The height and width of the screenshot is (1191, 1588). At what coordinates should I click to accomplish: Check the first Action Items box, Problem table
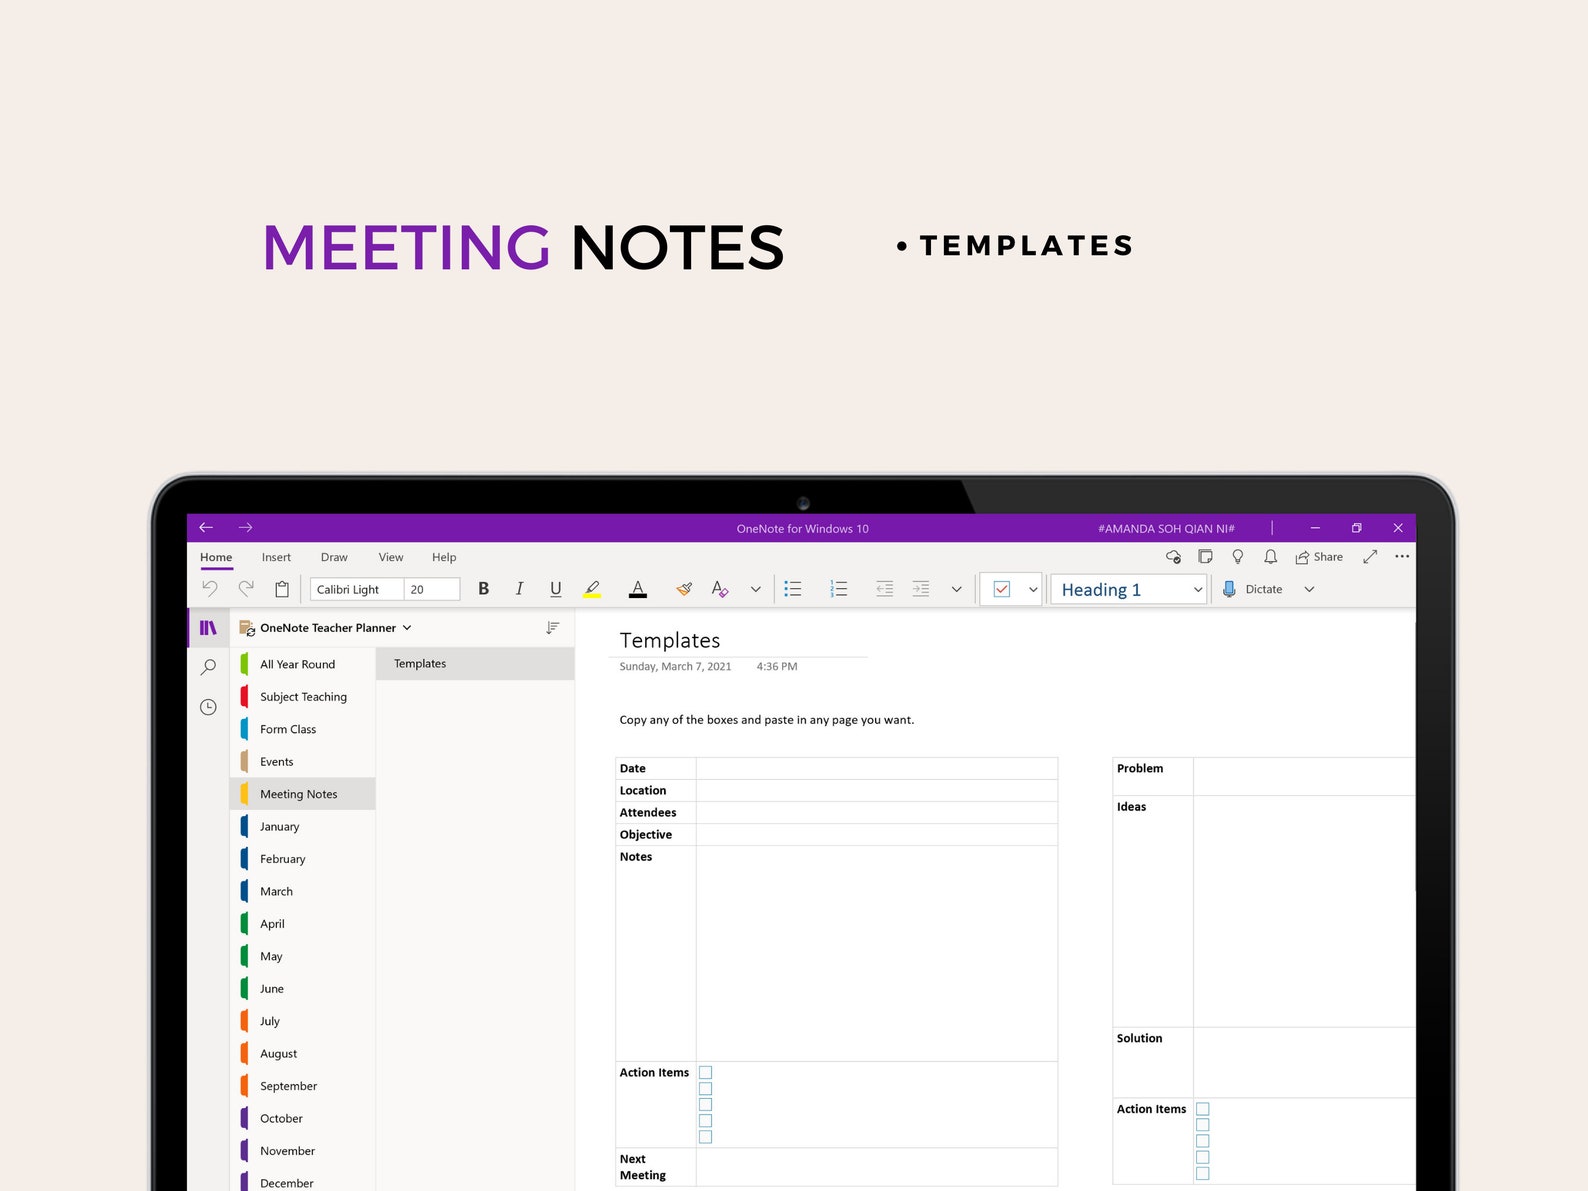[1203, 1109]
